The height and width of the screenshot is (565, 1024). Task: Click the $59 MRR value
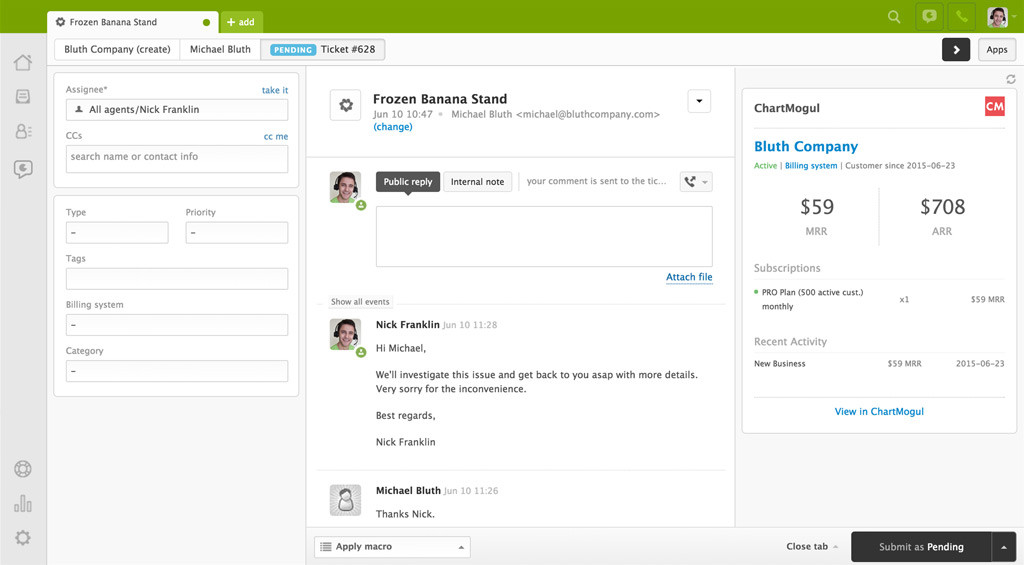click(816, 207)
